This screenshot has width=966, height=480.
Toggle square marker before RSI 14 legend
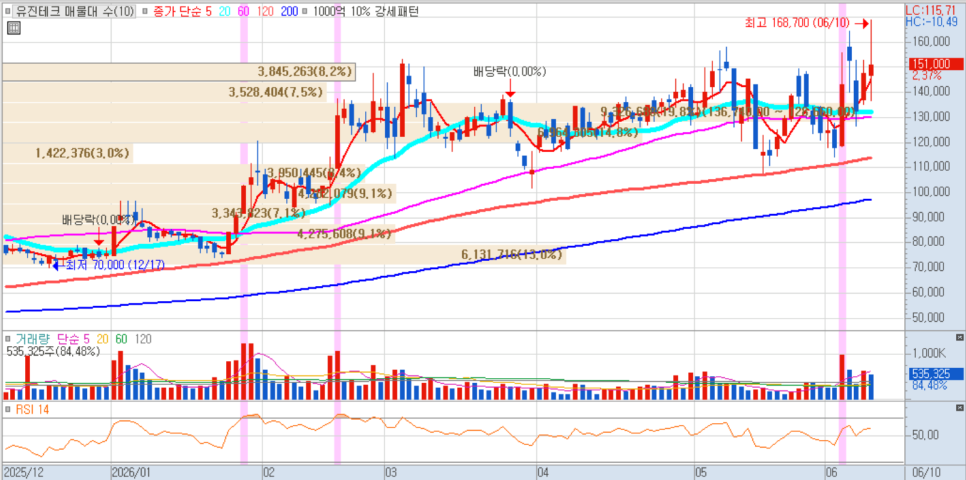pyautogui.click(x=9, y=409)
